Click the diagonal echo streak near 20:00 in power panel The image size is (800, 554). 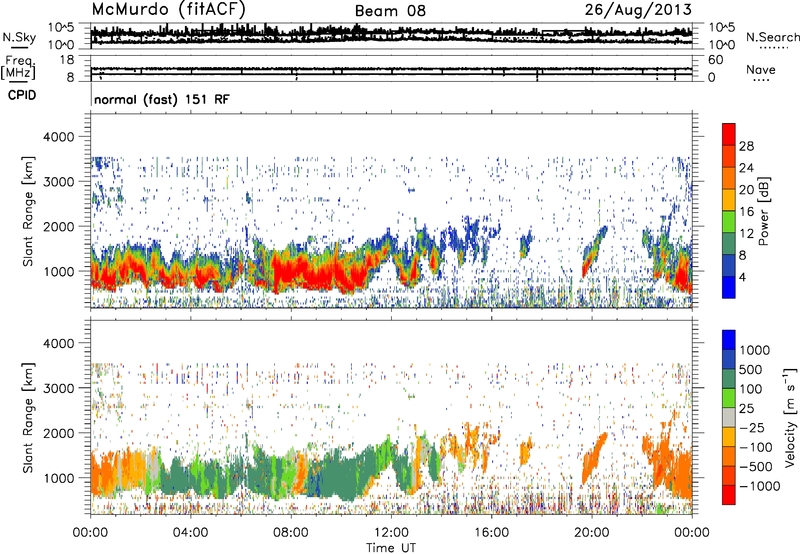click(595, 250)
